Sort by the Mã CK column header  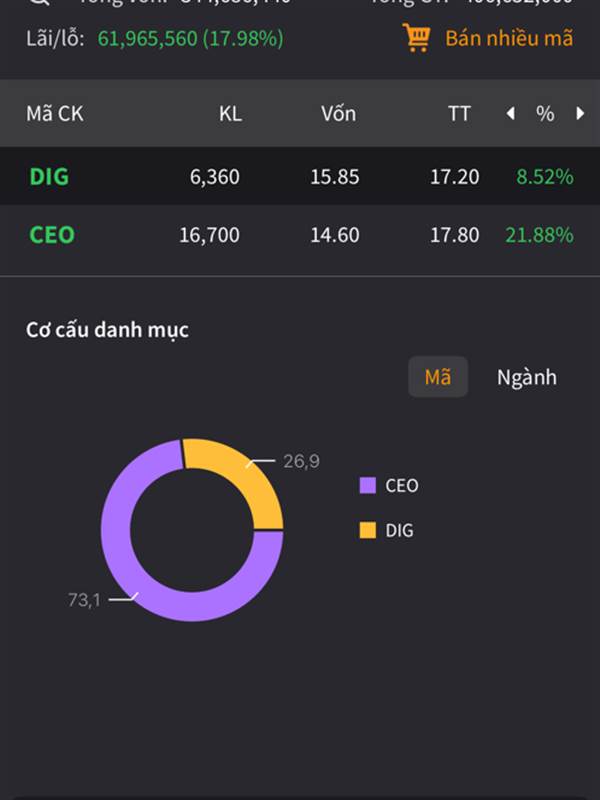(55, 114)
